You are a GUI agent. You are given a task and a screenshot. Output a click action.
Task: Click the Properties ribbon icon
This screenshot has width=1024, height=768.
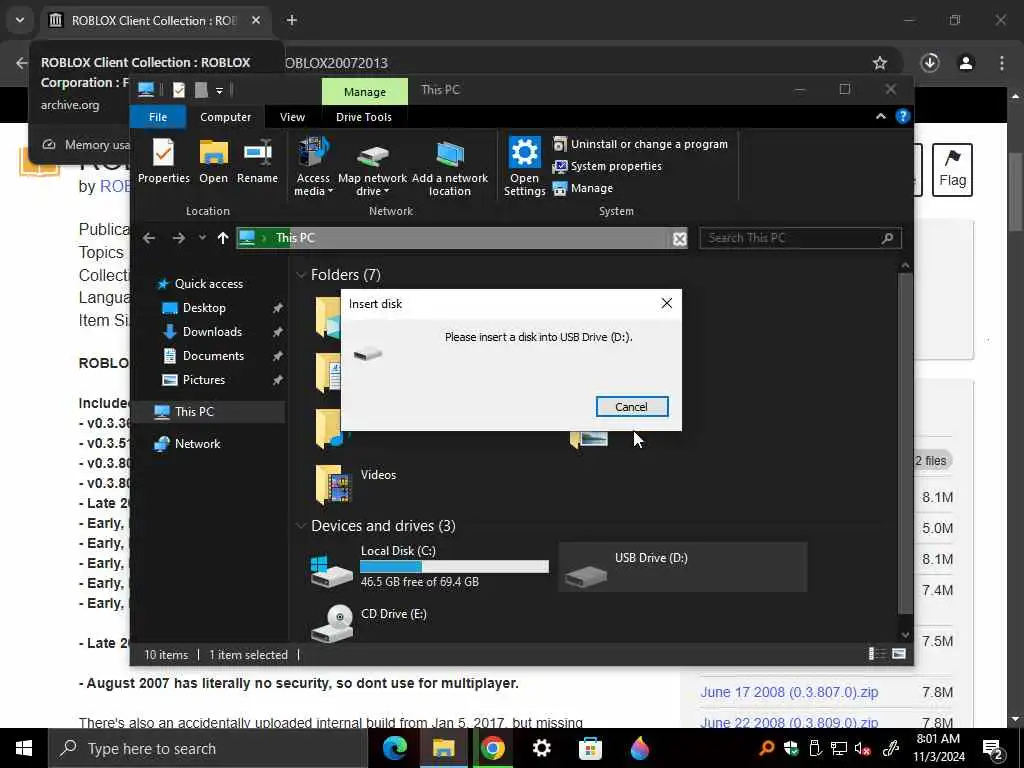[163, 161]
